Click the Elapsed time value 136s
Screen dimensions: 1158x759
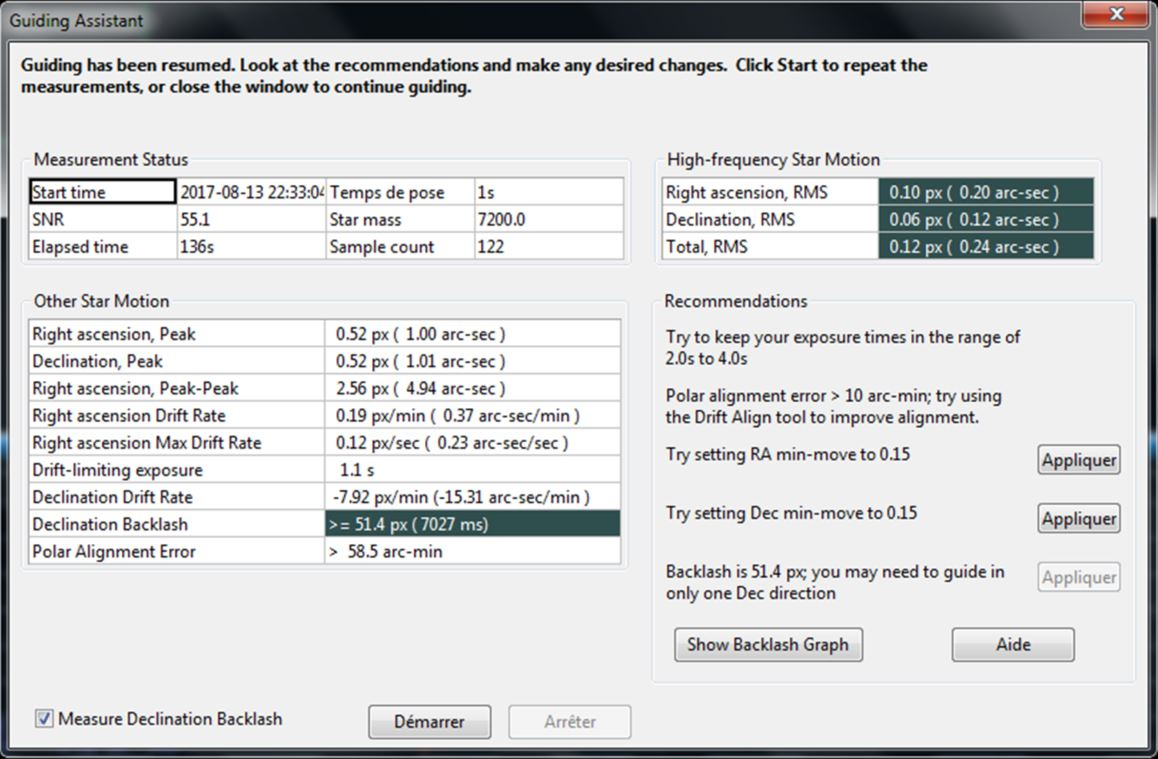click(251, 247)
